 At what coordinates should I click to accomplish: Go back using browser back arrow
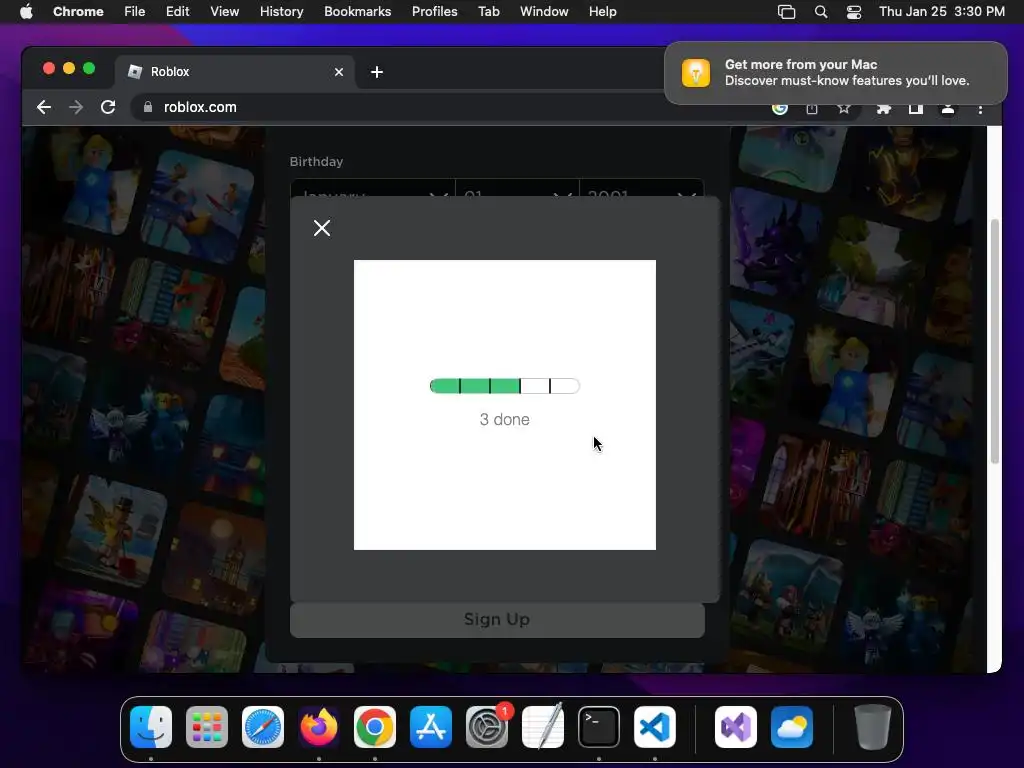click(44, 107)
